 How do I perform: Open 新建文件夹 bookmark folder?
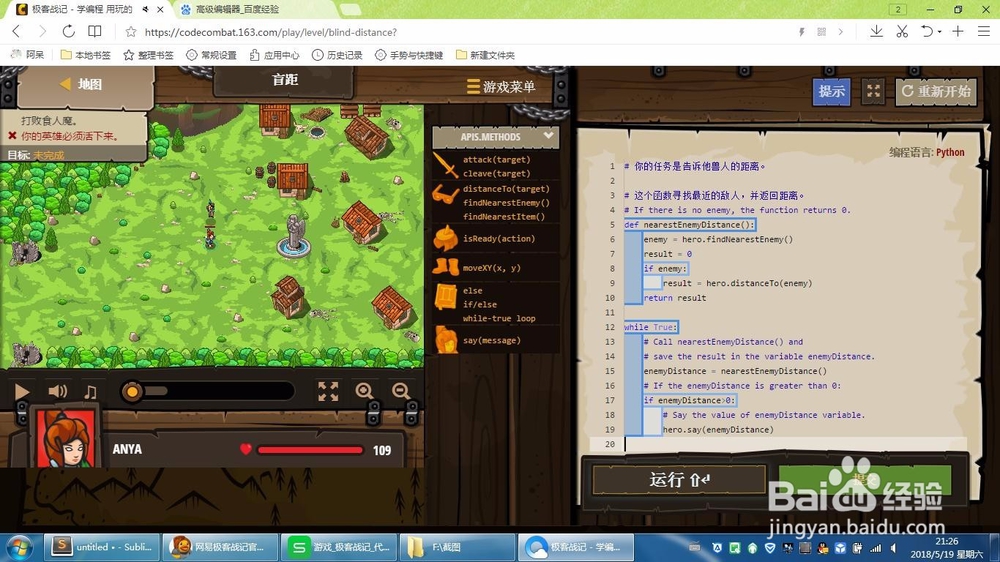pos(485,55)
